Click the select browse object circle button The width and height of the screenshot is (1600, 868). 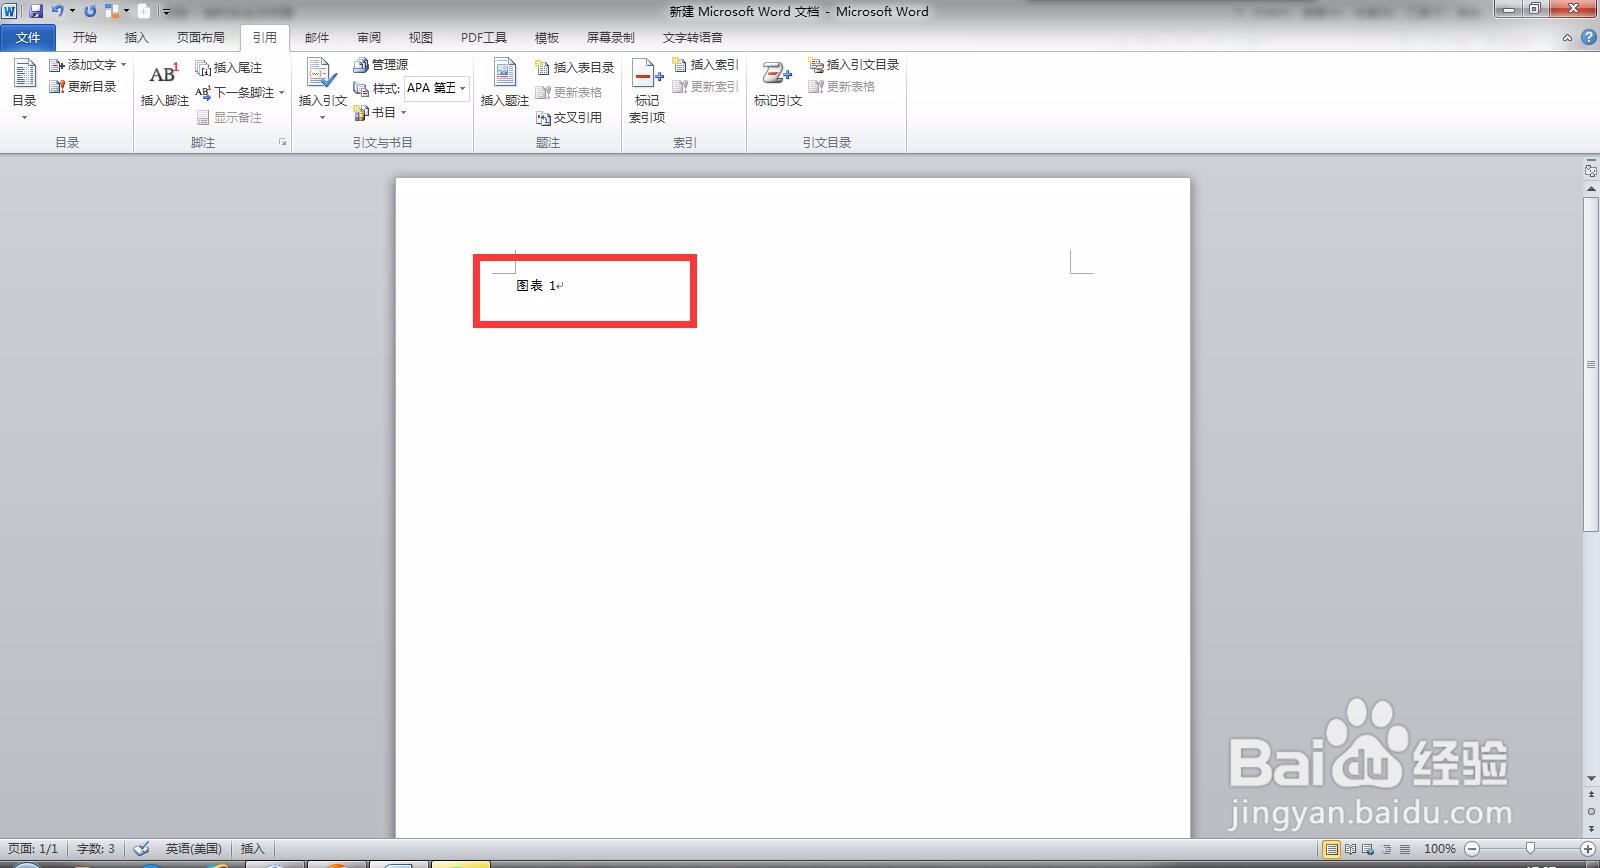point(1591,811)
